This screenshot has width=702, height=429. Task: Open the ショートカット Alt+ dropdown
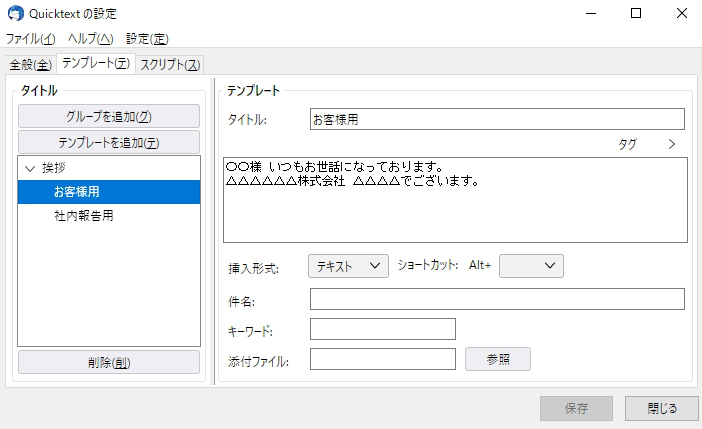(531, 265)
